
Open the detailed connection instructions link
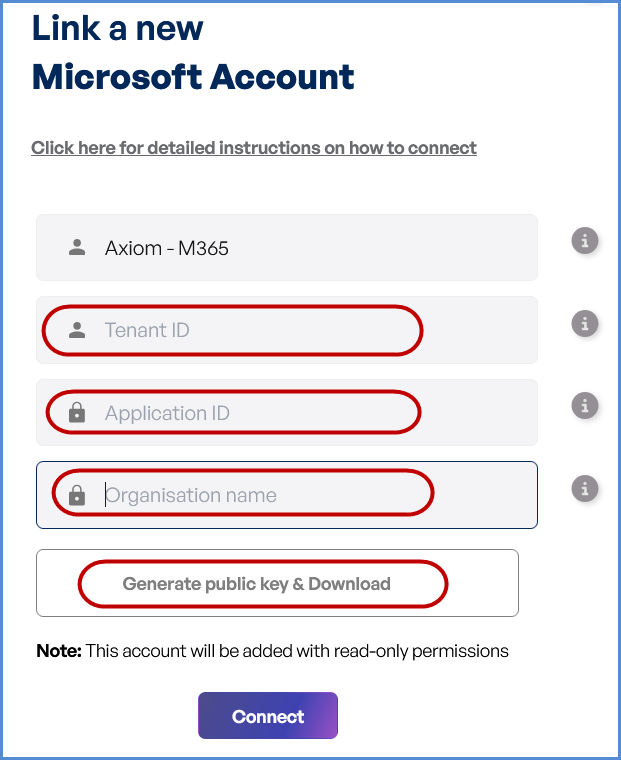coord(254,148)
